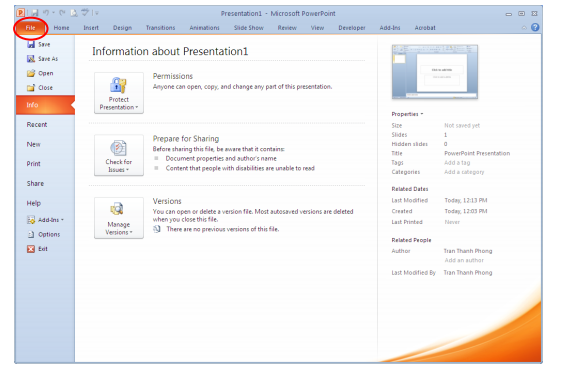Open PowerPoint Options
Image resolution: width=566 pixels, height=374 pixels.
44,234
